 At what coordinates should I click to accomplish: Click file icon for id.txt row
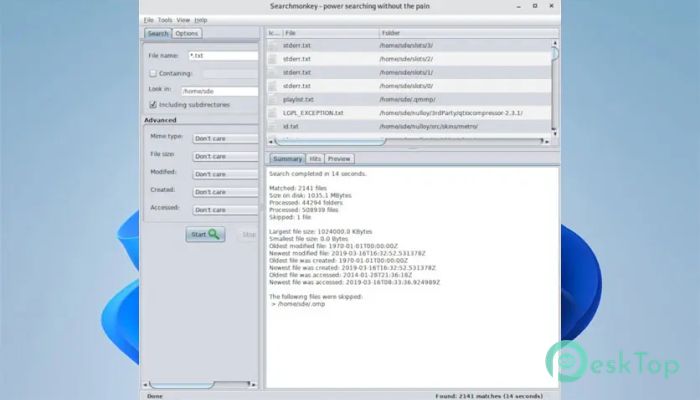coord(273,126)
